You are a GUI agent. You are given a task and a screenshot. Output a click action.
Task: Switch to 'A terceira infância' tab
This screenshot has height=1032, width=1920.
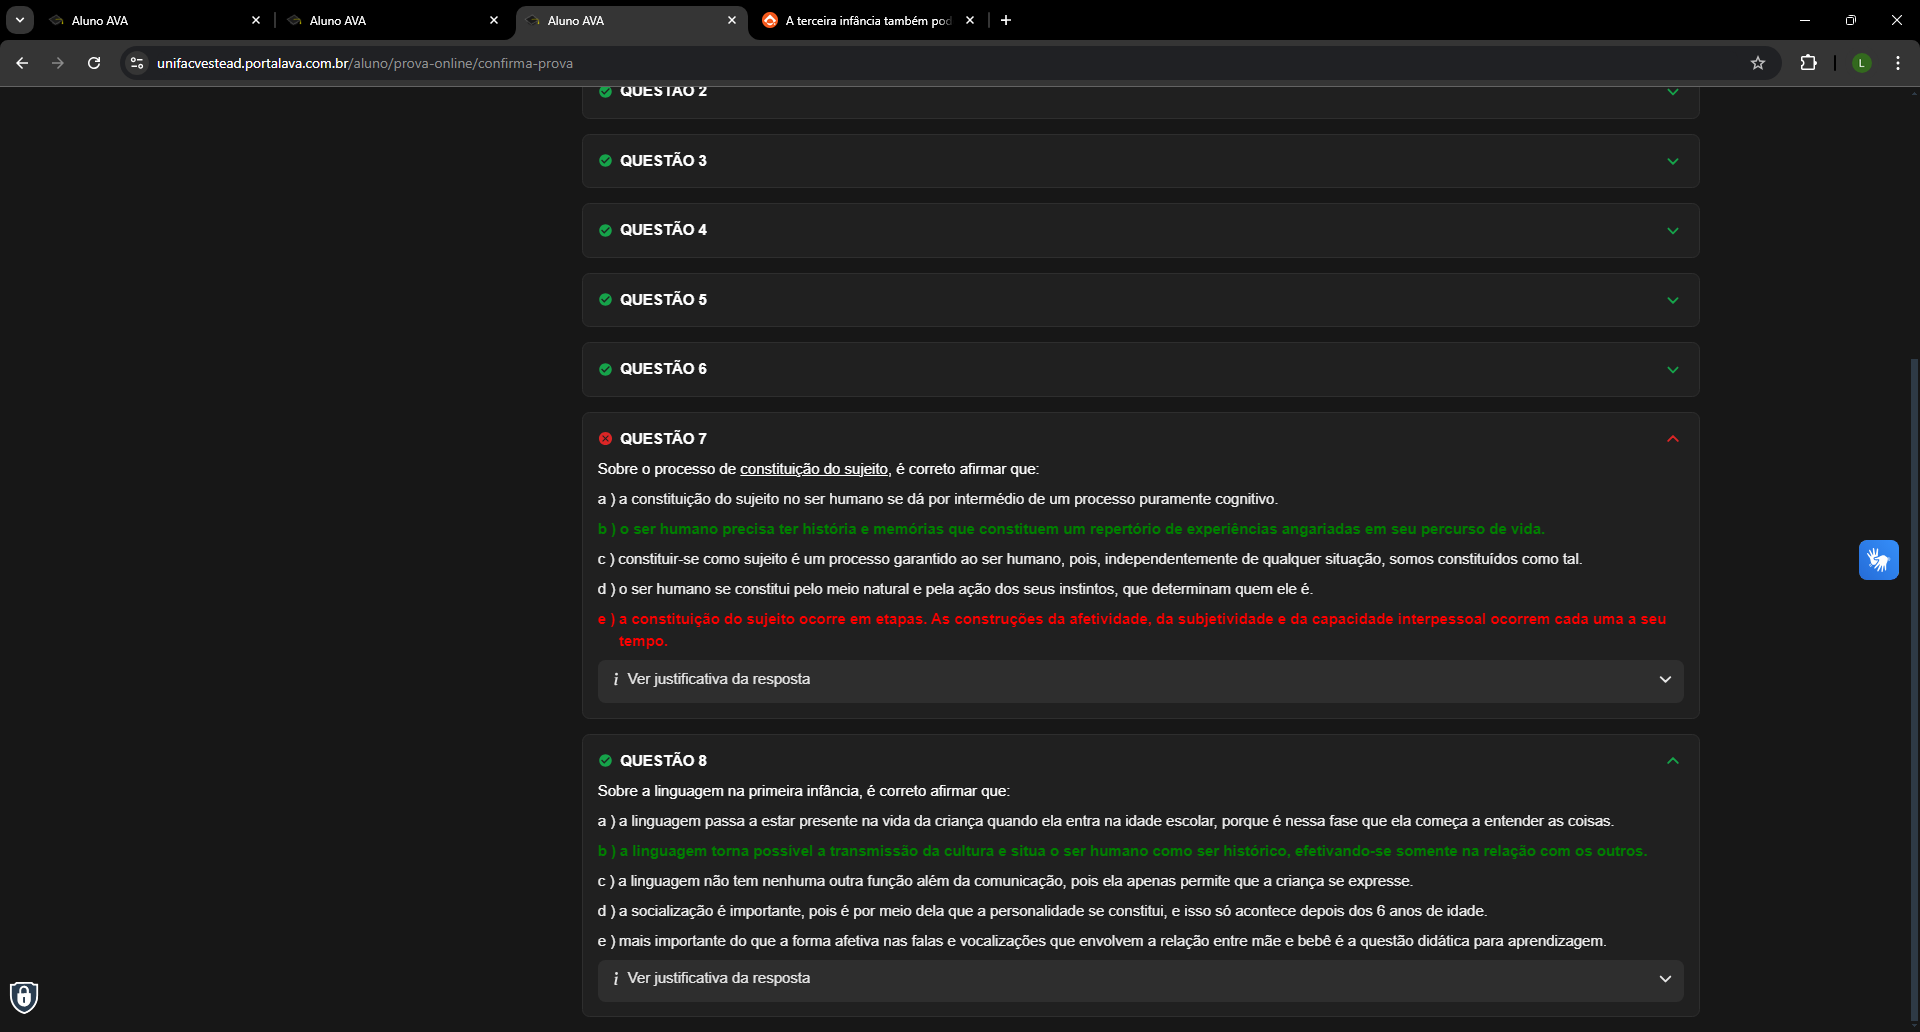[x=865, y=20]
